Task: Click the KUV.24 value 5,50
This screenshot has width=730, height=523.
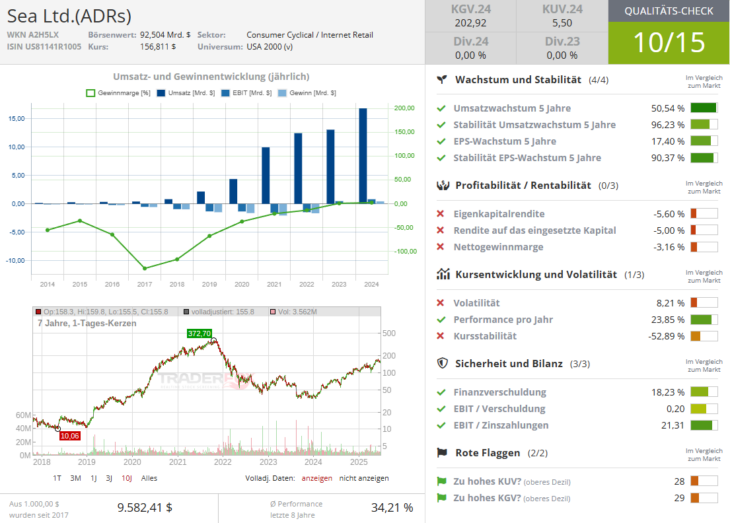Action: coord(562,23)
